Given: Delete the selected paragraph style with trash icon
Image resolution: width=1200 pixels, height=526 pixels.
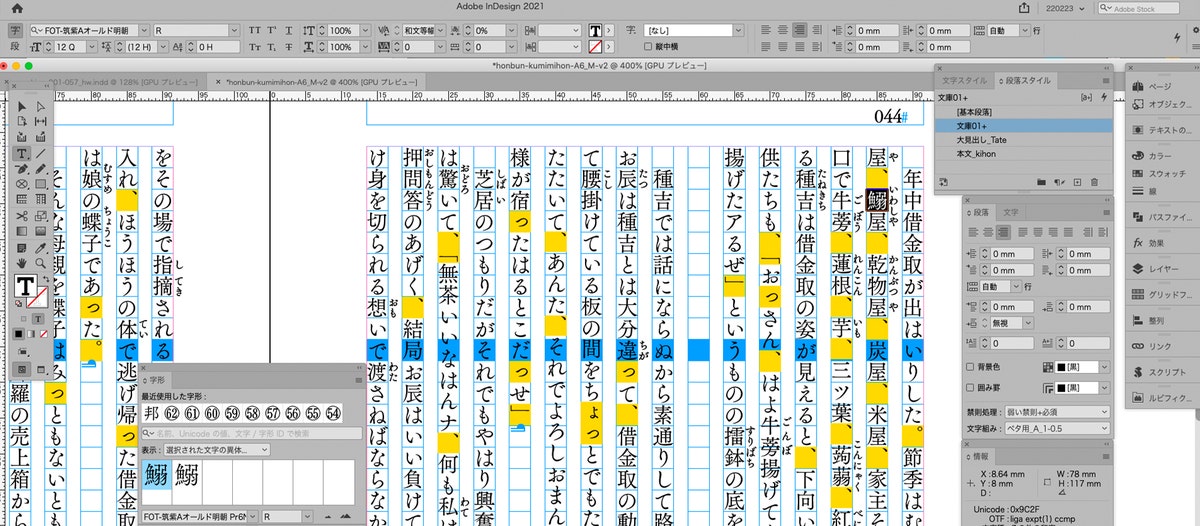Looking at the screenshot, I should click(1094, 182).
